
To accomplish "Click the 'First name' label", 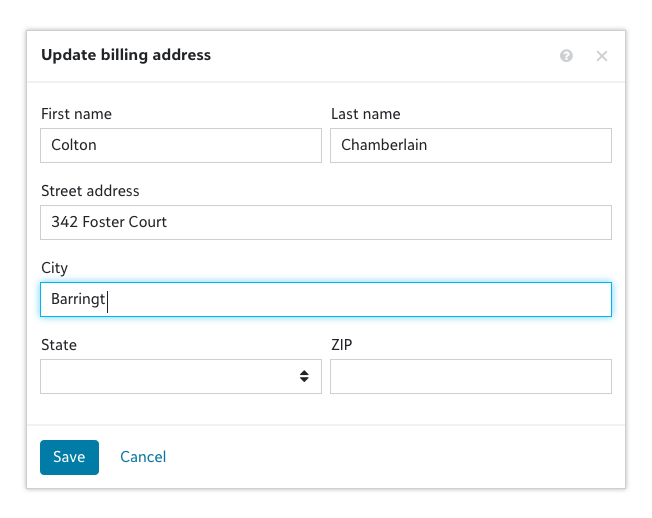I will 76,114.
